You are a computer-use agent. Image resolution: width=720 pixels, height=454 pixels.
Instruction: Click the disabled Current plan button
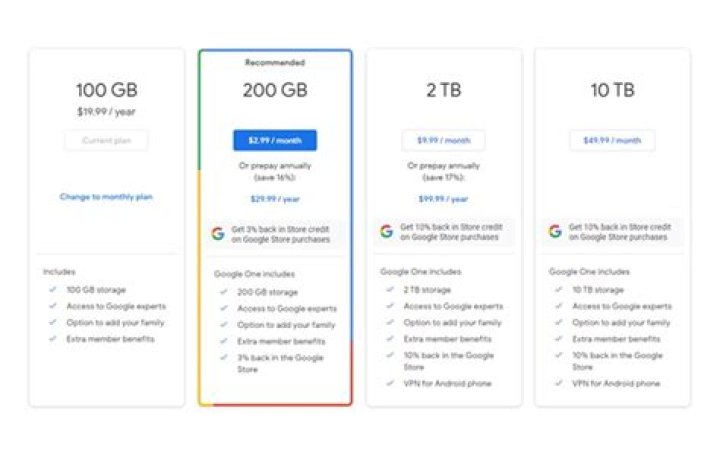point(106,140)
